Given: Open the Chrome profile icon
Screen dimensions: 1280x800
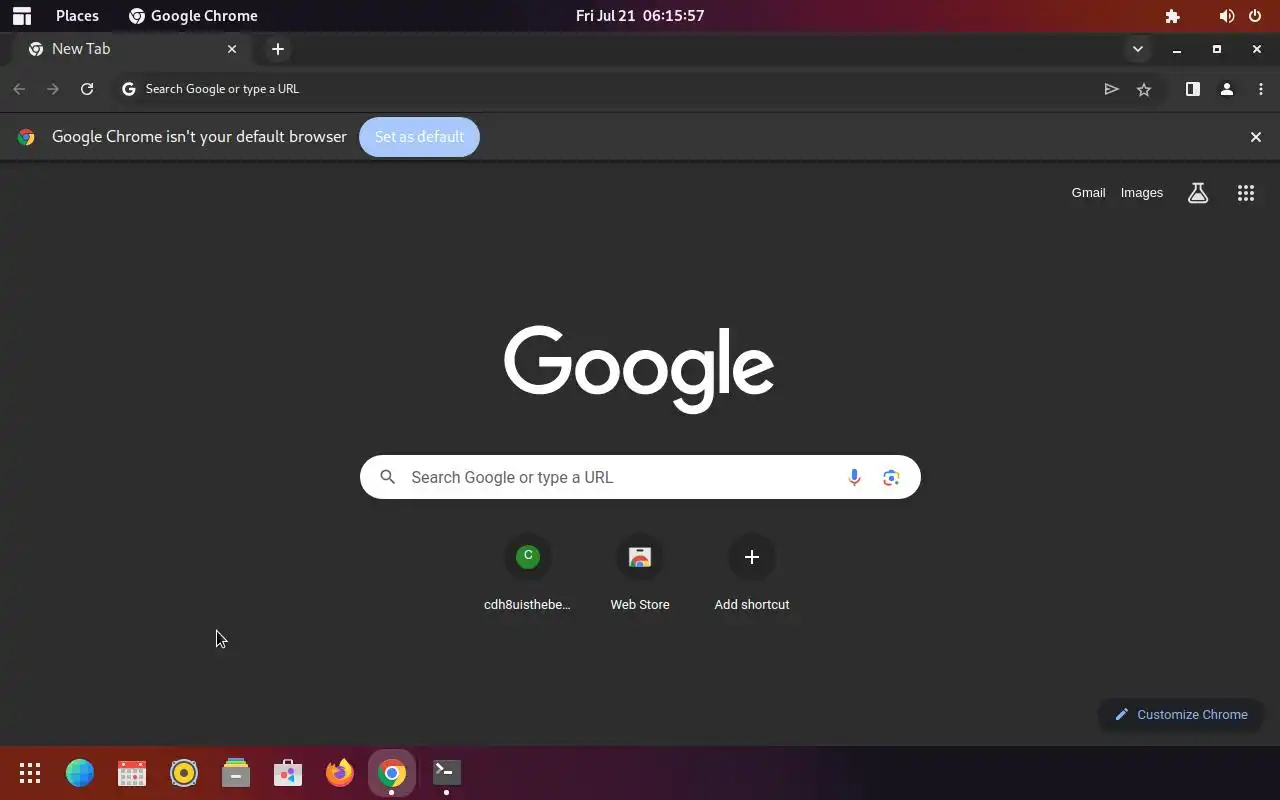Looking at the screenshot, I should [1227, 89].
